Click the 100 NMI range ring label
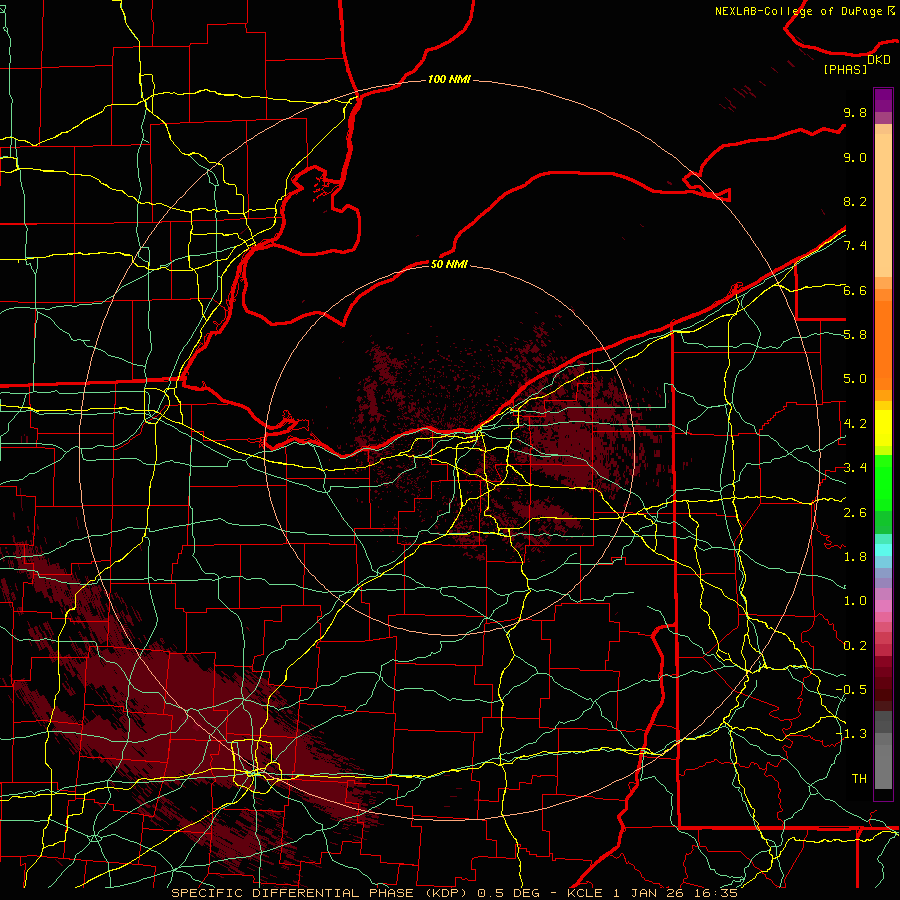 [449, 79]
